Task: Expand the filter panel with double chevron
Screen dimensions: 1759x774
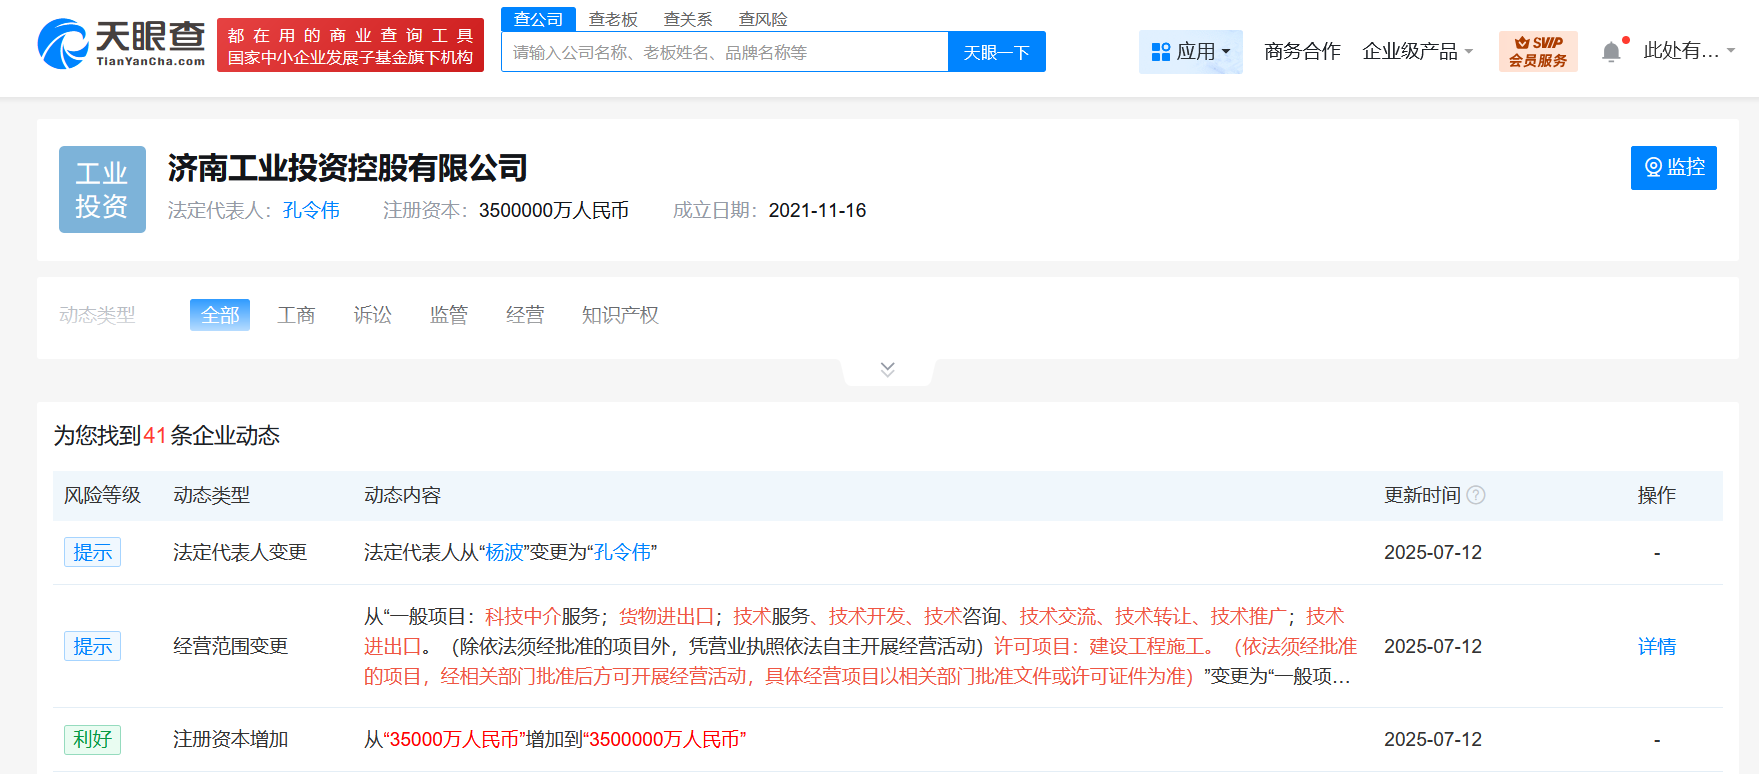Action: coord(888,369)
